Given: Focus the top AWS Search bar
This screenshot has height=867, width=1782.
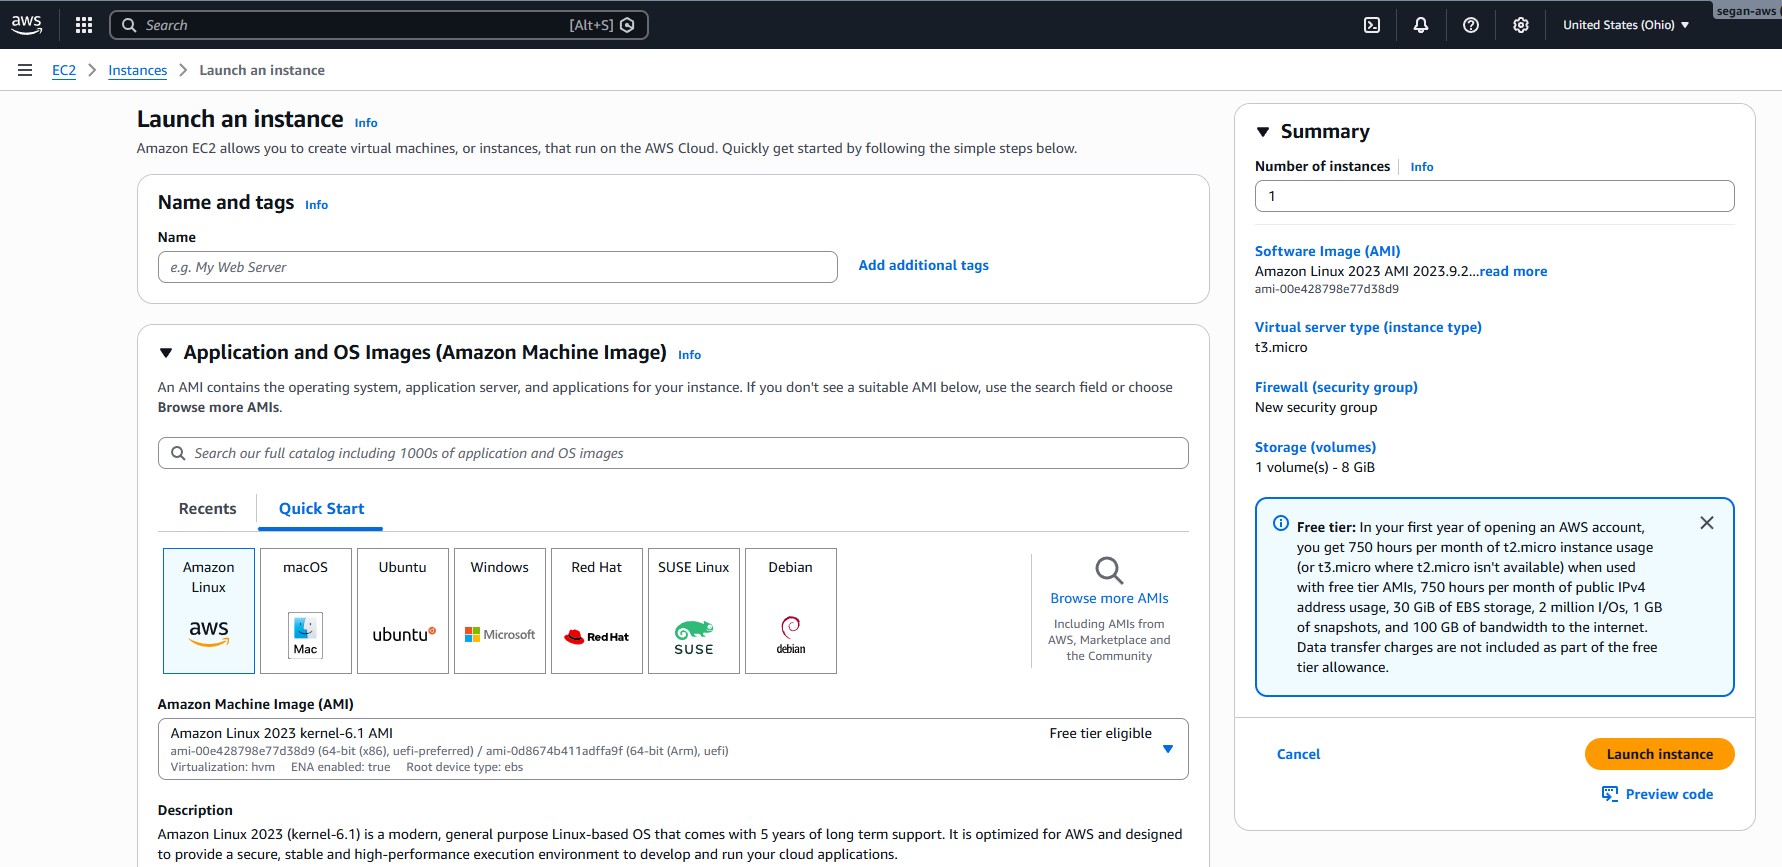Looking at the screenshot, I should click(x=379, y=25).
